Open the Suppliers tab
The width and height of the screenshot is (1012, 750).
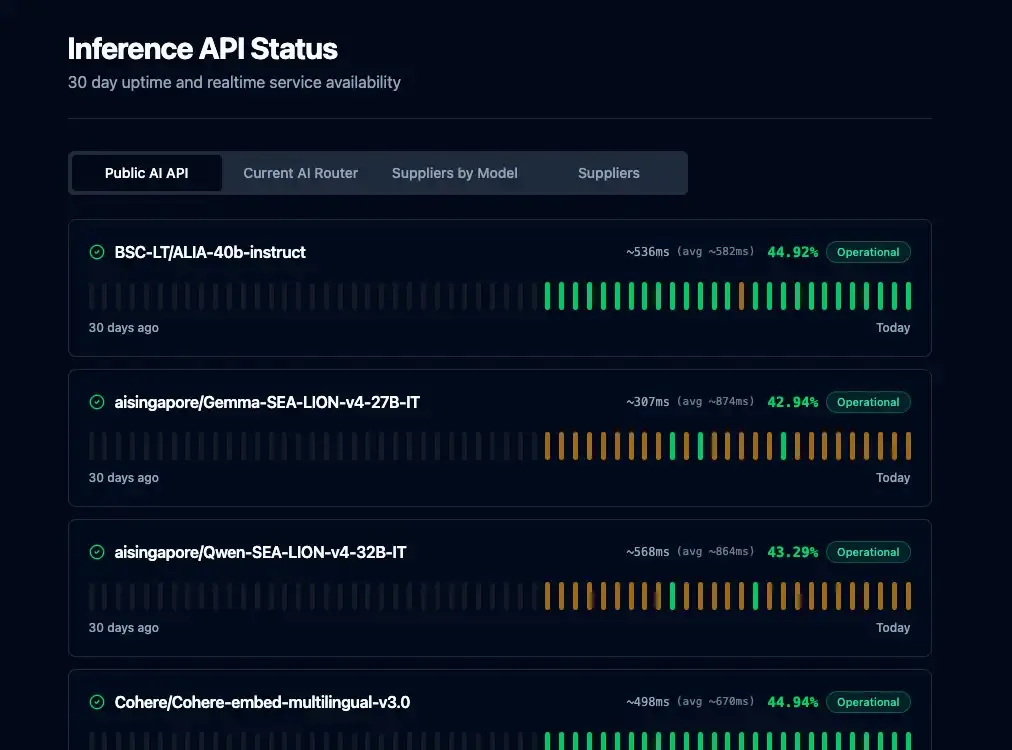pyautogui.click(x=609, y=173)
